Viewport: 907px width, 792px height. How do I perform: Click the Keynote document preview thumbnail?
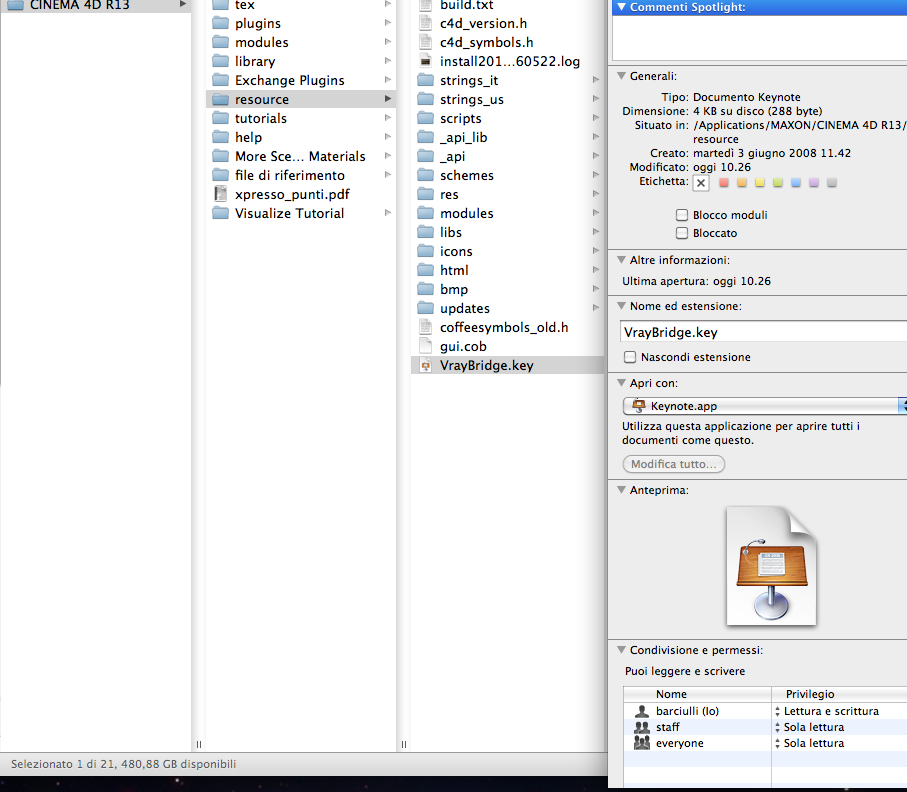coord(771,566)
